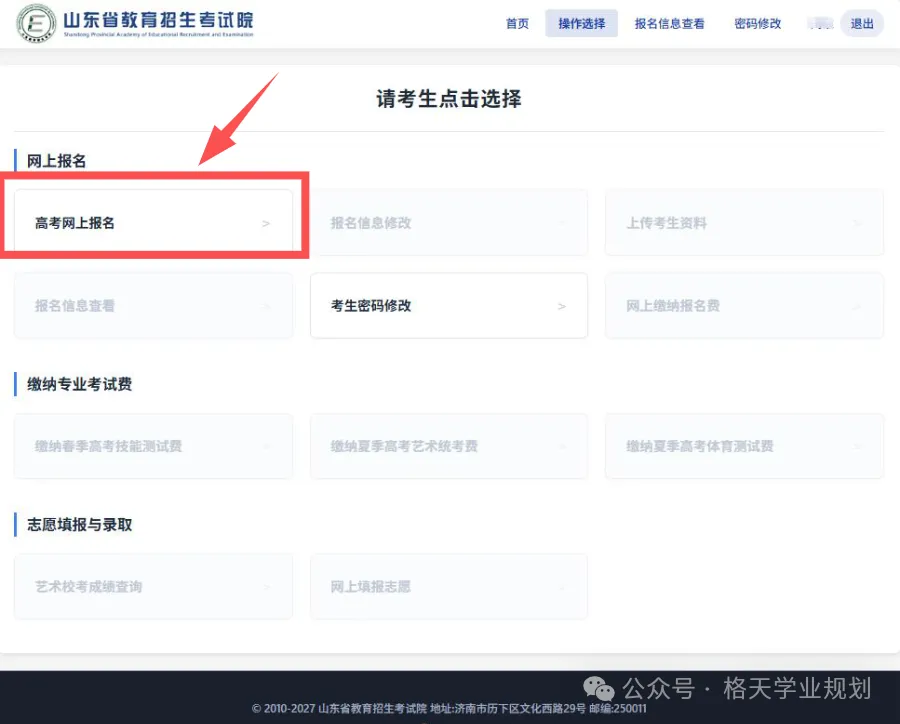The image size is (900, 724).
Task: Open the 高考网上报名 card
Action: pos(153,223)
